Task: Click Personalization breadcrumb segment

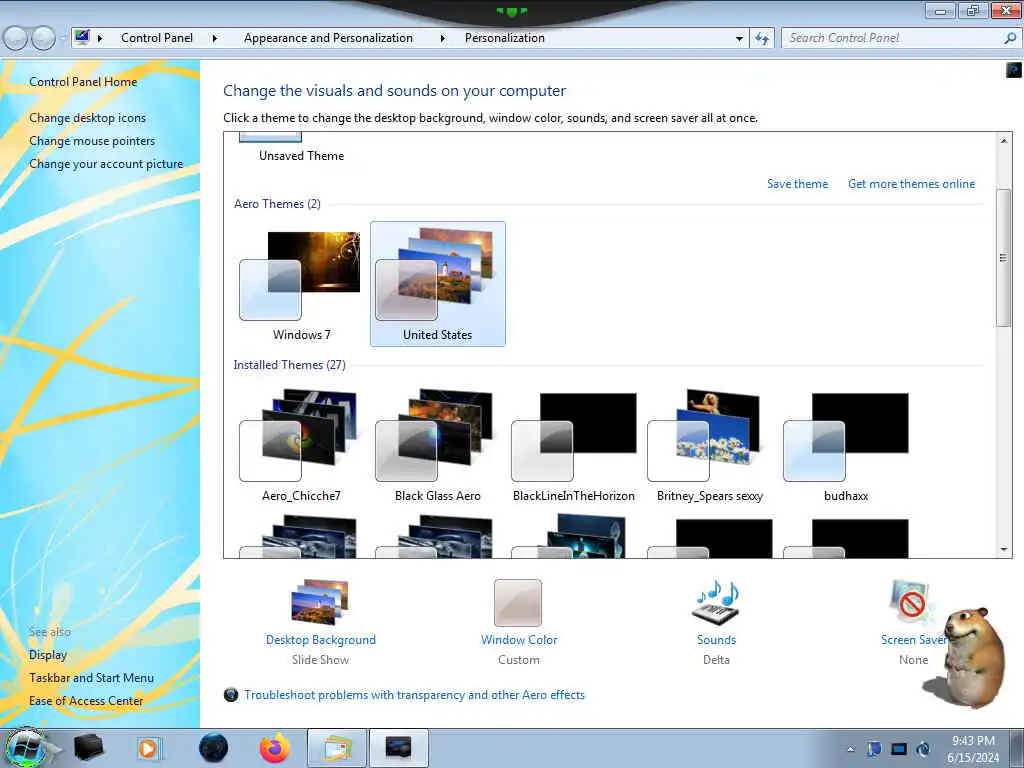Action: (504, 38)
